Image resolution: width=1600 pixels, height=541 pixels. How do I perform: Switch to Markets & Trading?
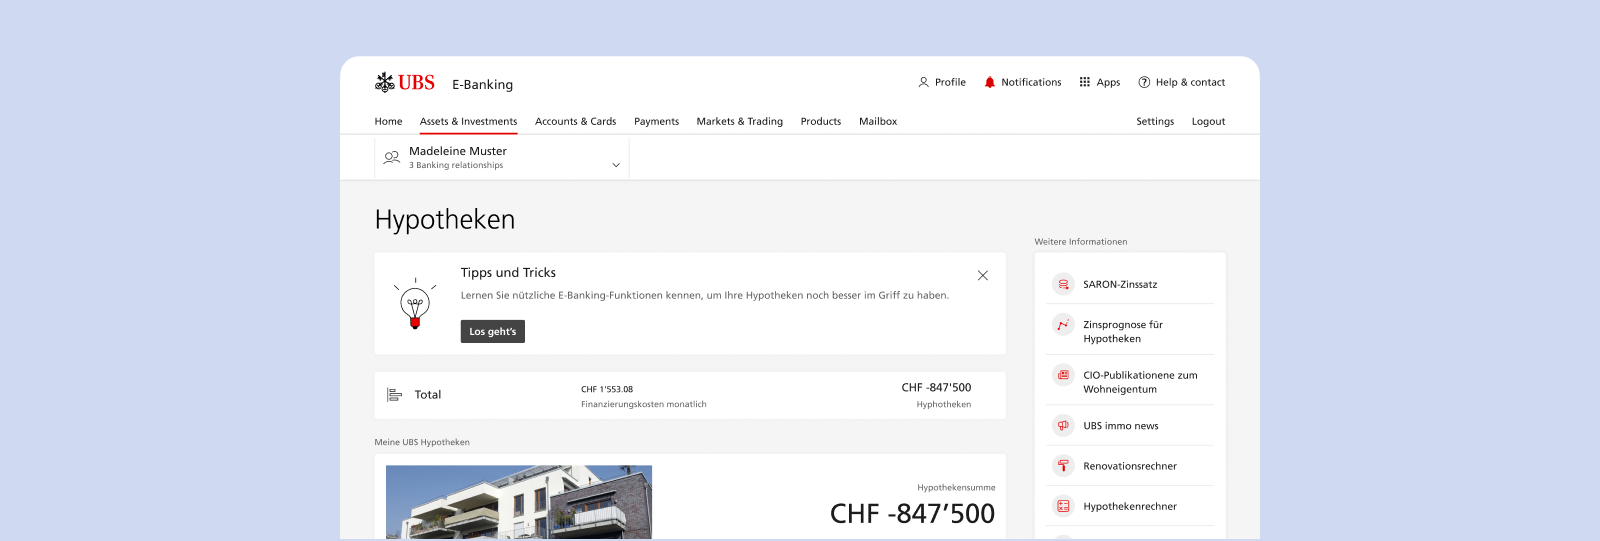pos(739,121)
